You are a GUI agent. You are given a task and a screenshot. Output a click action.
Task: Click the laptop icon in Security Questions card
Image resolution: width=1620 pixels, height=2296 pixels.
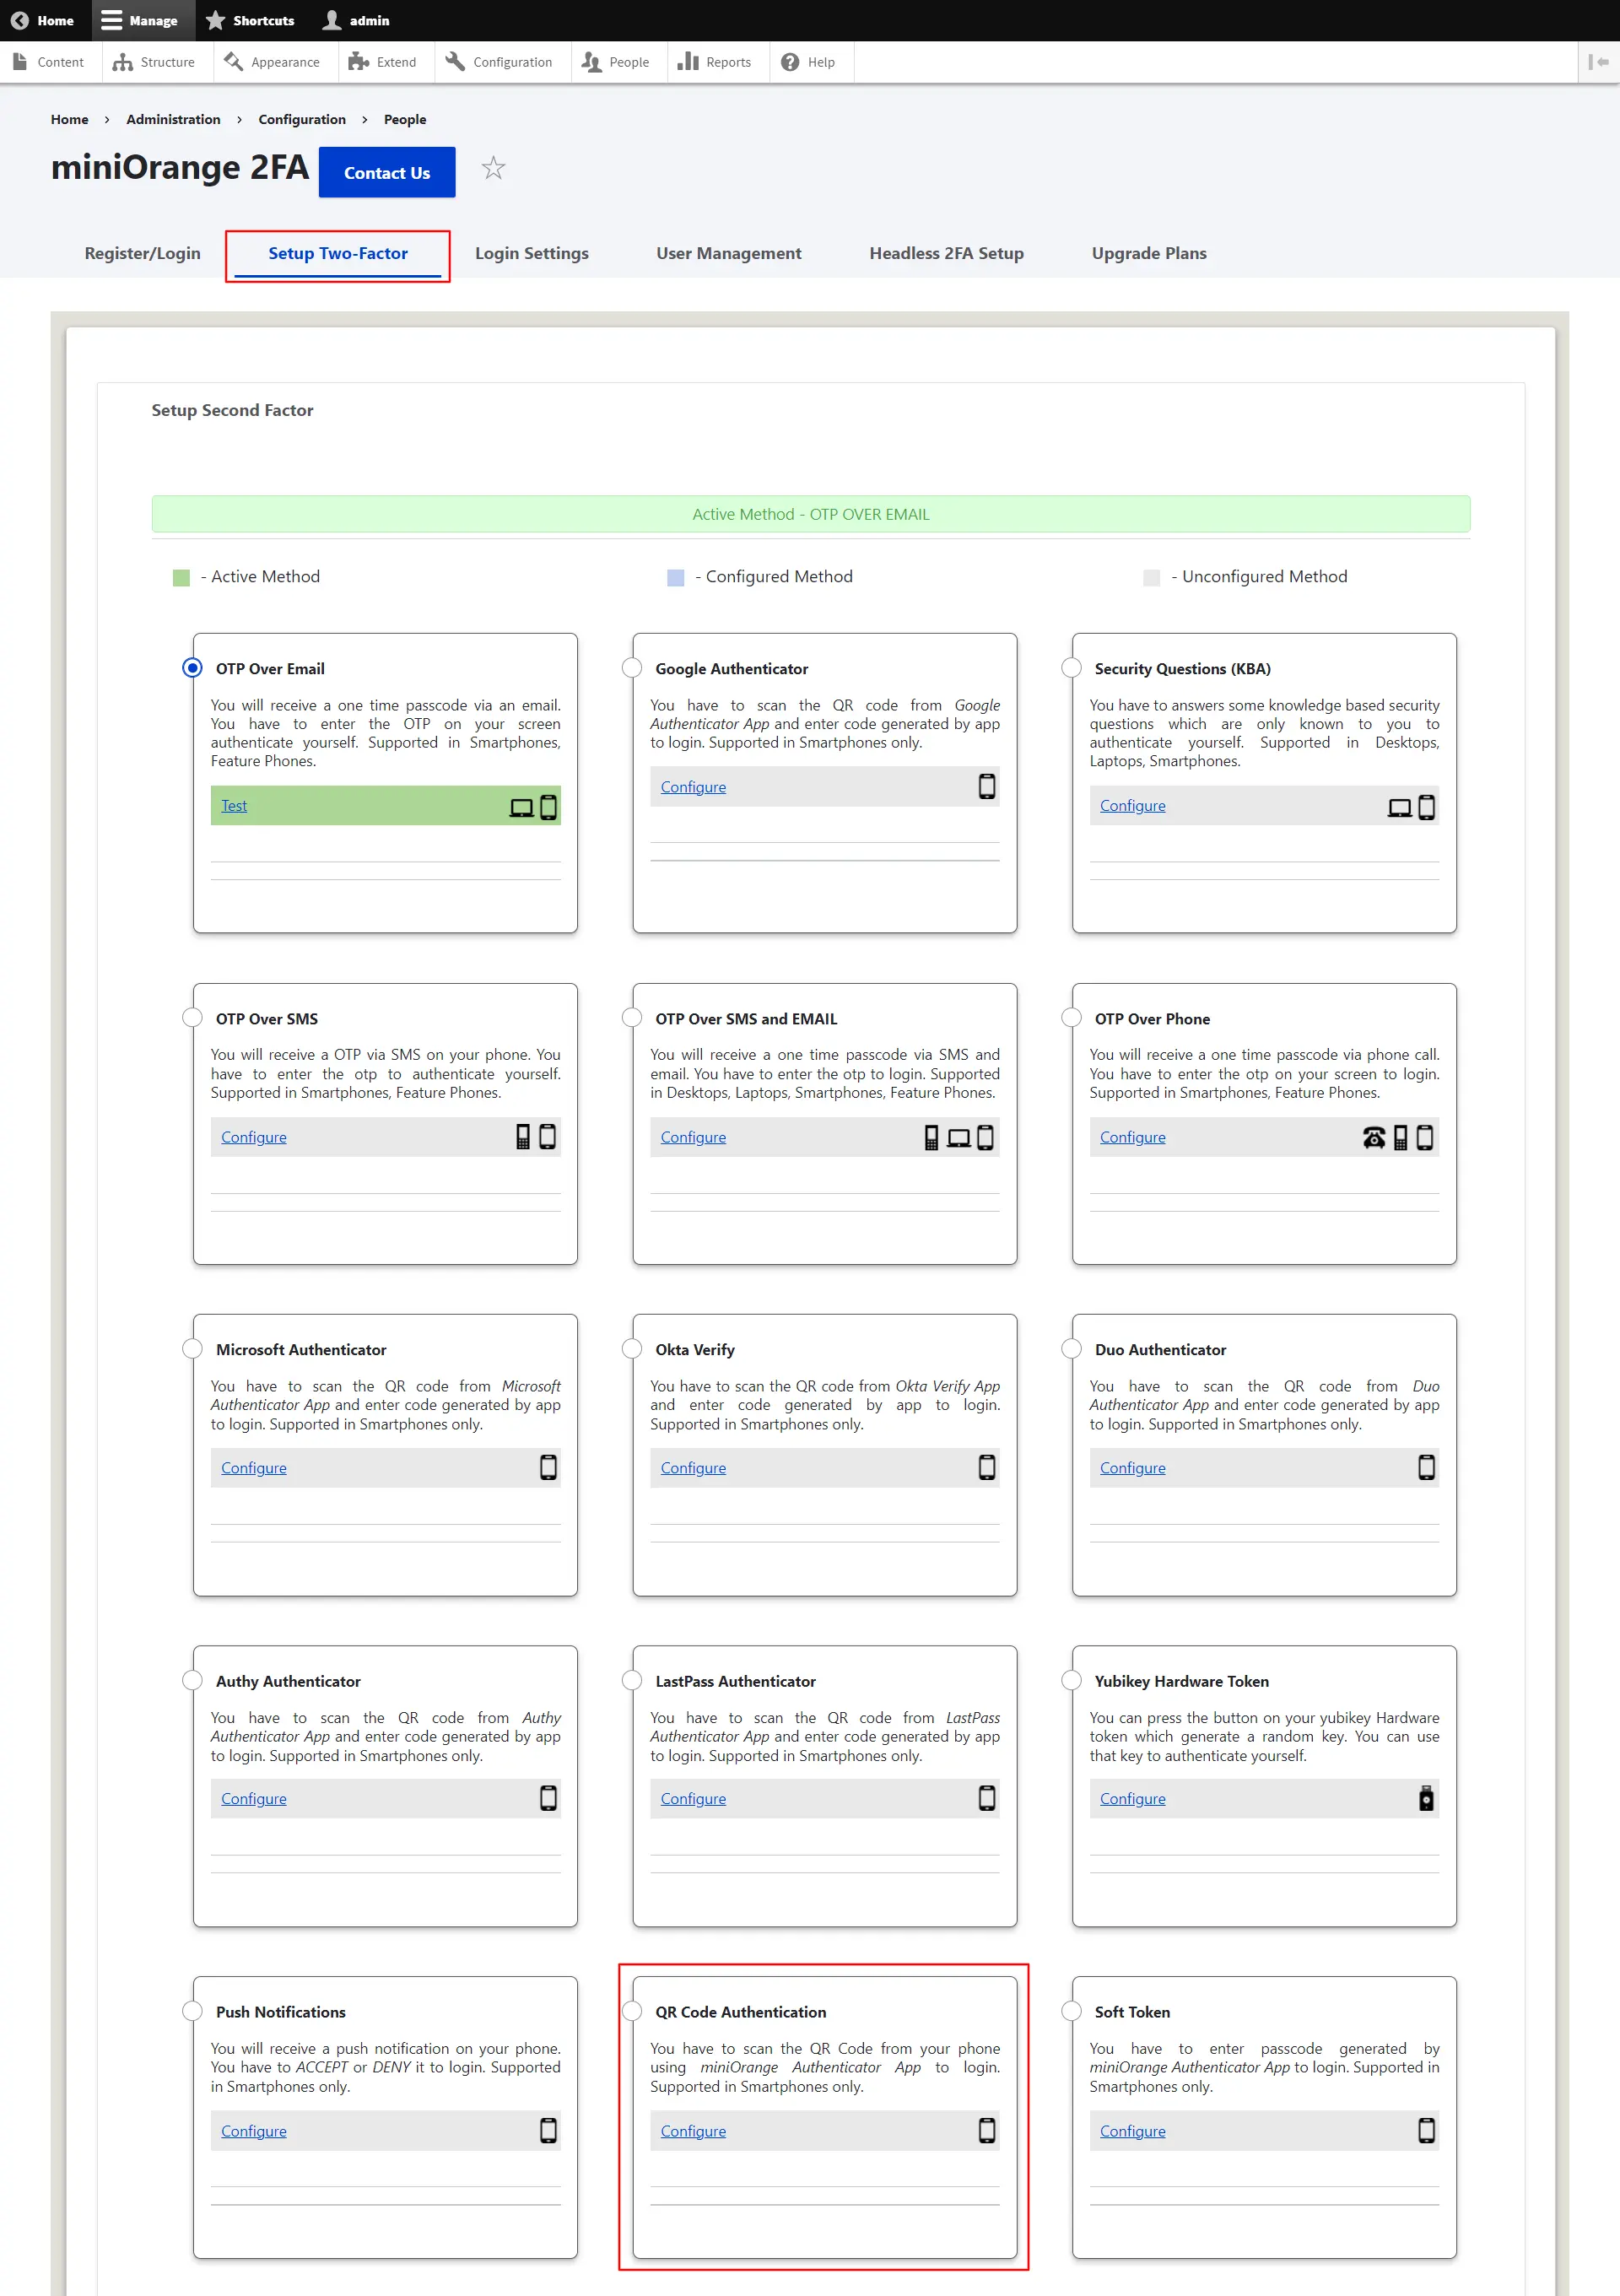click(x=1400, y=807)
